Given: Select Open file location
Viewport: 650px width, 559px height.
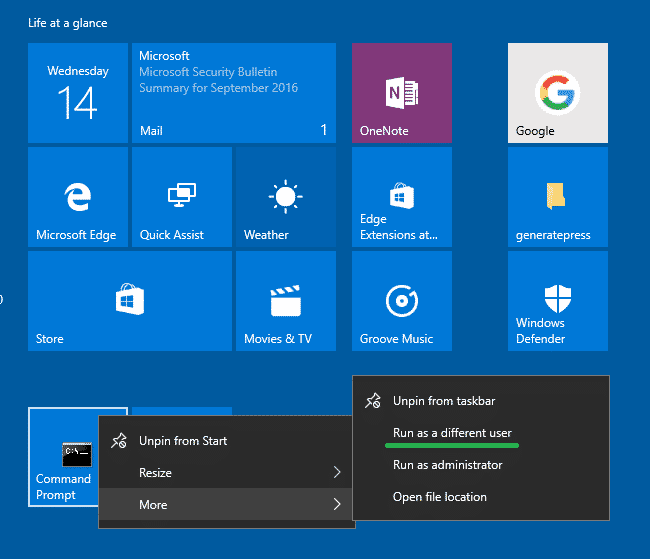Looking at the screenshot, I should pos(481,497).
